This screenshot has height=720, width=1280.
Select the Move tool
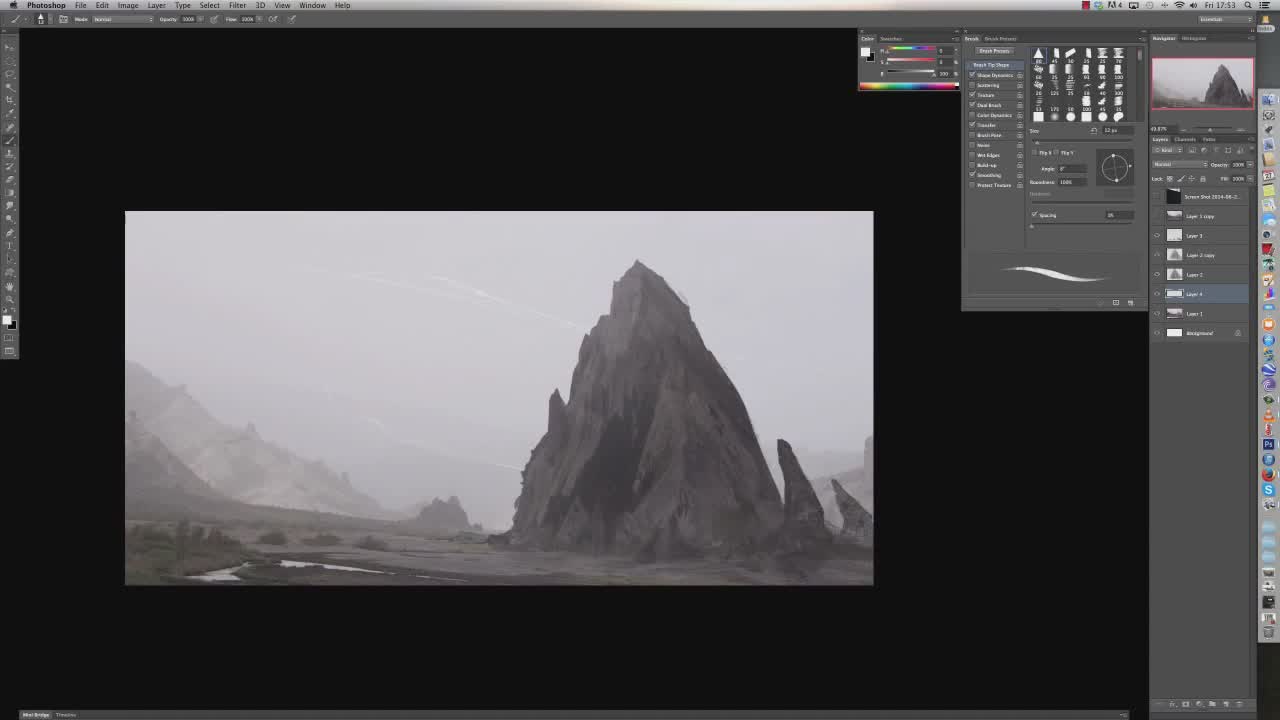(x=10, y=48)
